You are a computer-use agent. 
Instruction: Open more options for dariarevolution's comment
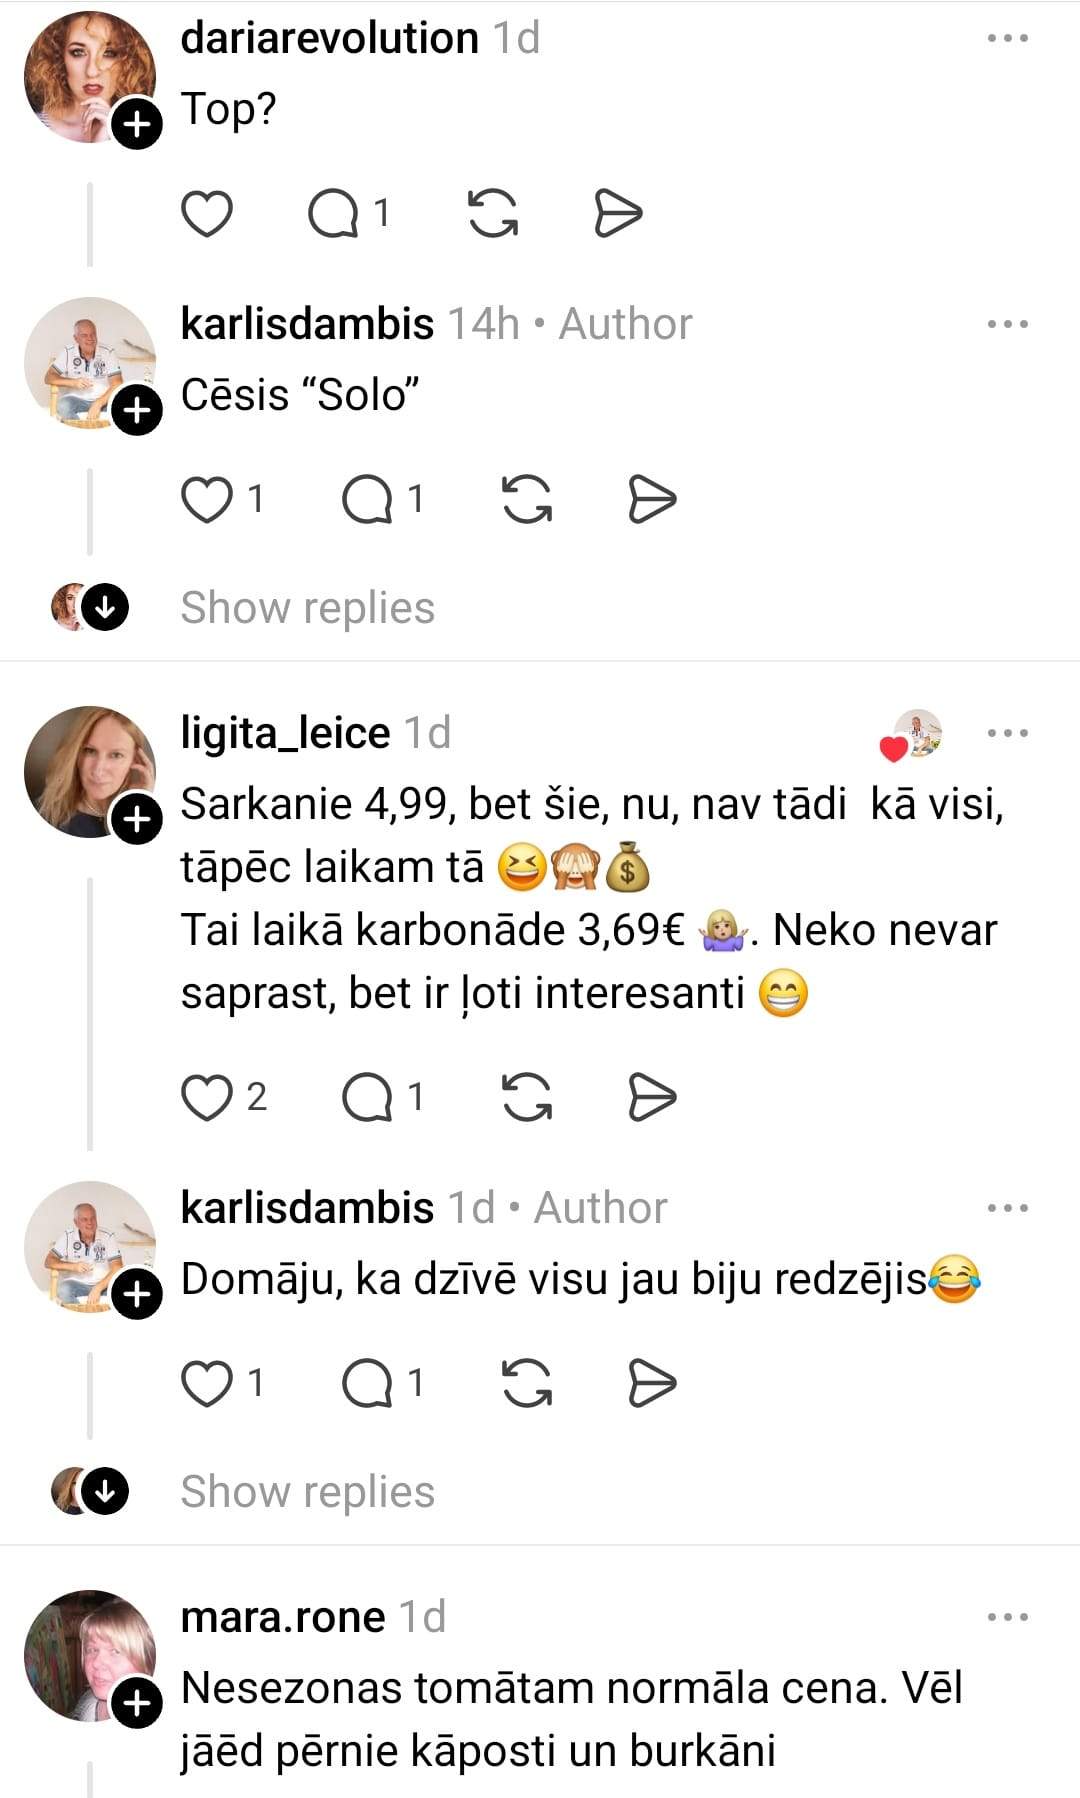(x=1007, y=39)
